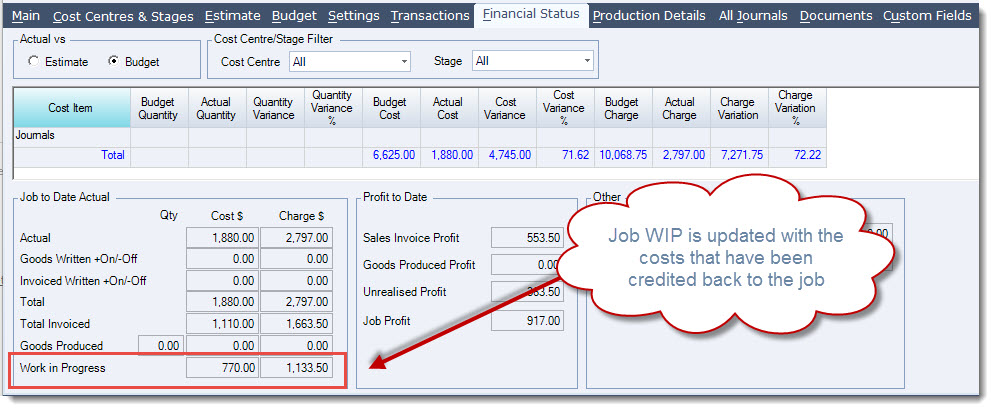Click the Actual Charge column header
Viewport: 994px width, 411px height.
click(x=680, y=108)
